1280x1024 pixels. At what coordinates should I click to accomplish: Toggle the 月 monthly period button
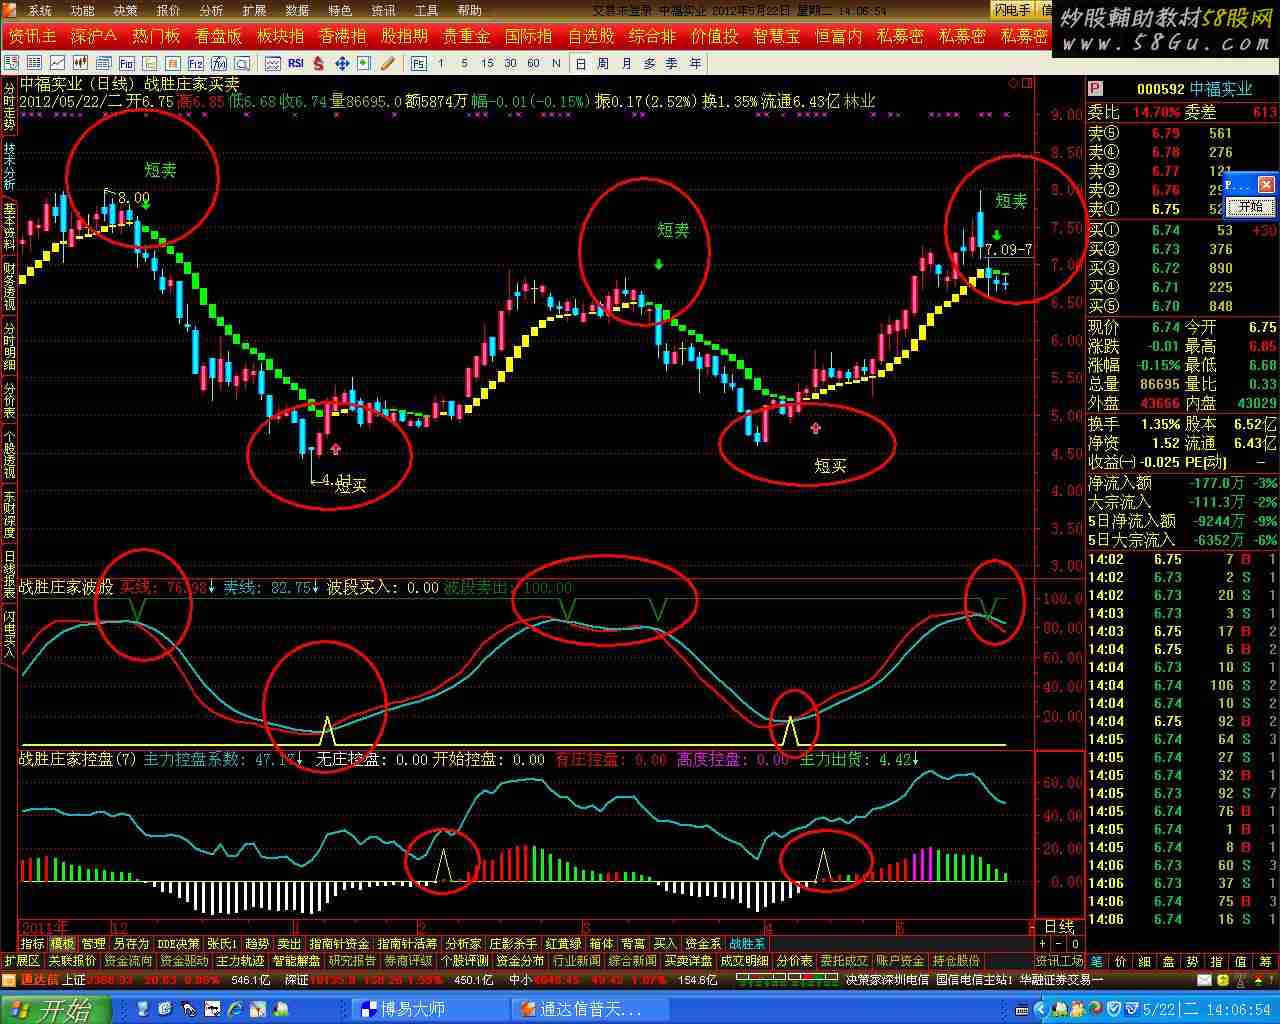pos(626,63)
